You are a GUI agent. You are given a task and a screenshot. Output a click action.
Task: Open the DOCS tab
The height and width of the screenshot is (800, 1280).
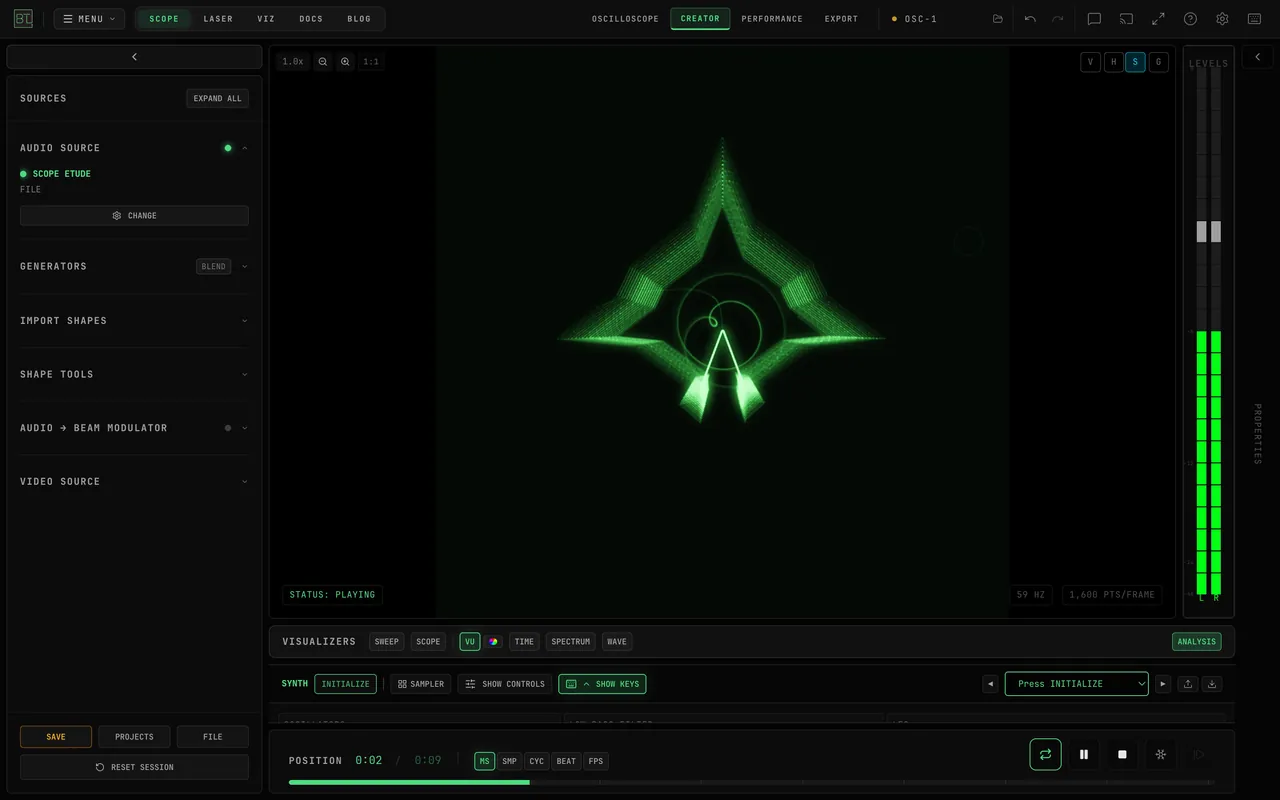[311, 19]
